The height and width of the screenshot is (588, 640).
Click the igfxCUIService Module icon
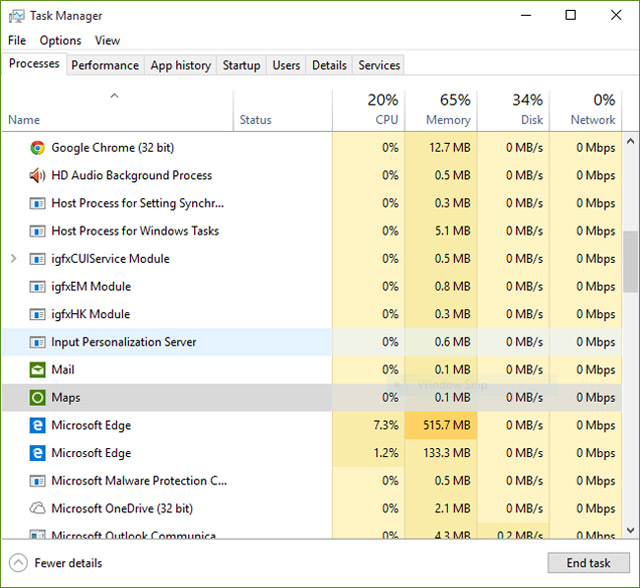point(38,259)
